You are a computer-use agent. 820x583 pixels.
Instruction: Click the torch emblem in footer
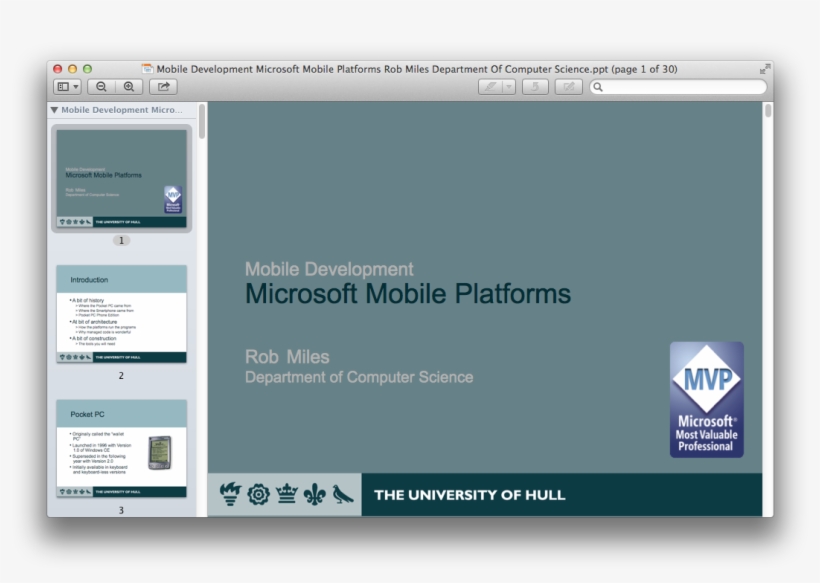click(x=230, y=494)
